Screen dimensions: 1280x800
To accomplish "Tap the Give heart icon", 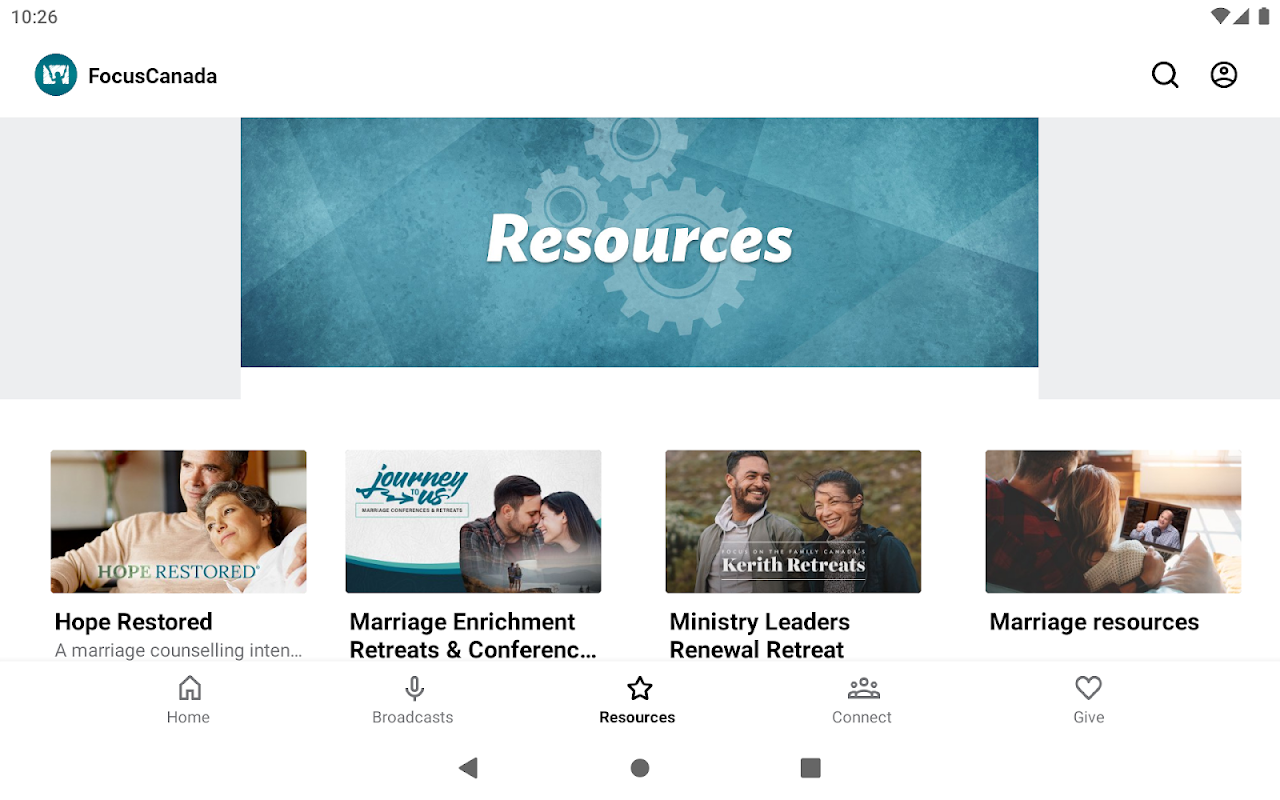I will 1088,688.
